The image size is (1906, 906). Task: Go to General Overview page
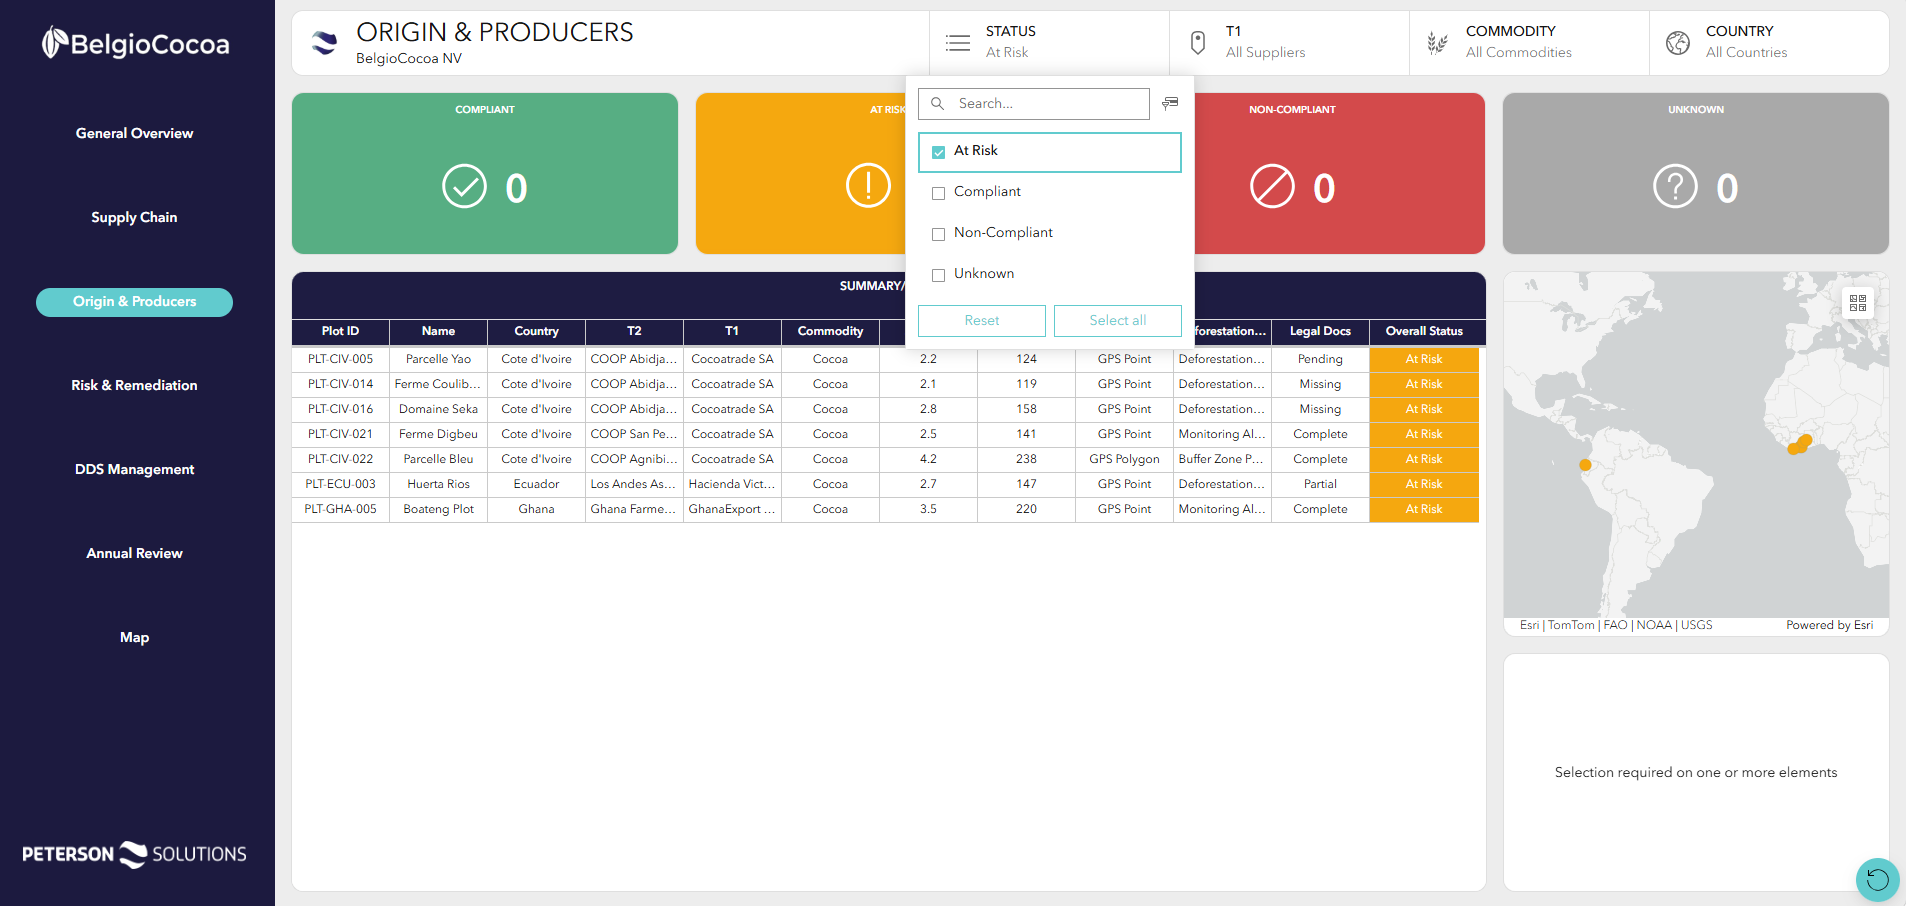134,133
